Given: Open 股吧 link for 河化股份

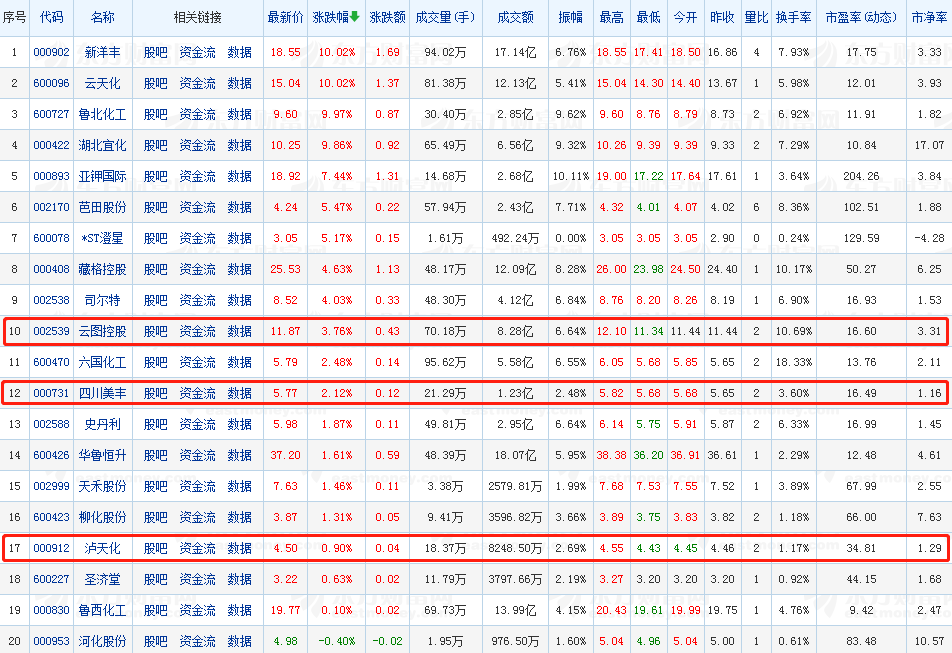Looking at the screenshot, I should point(155,641).
